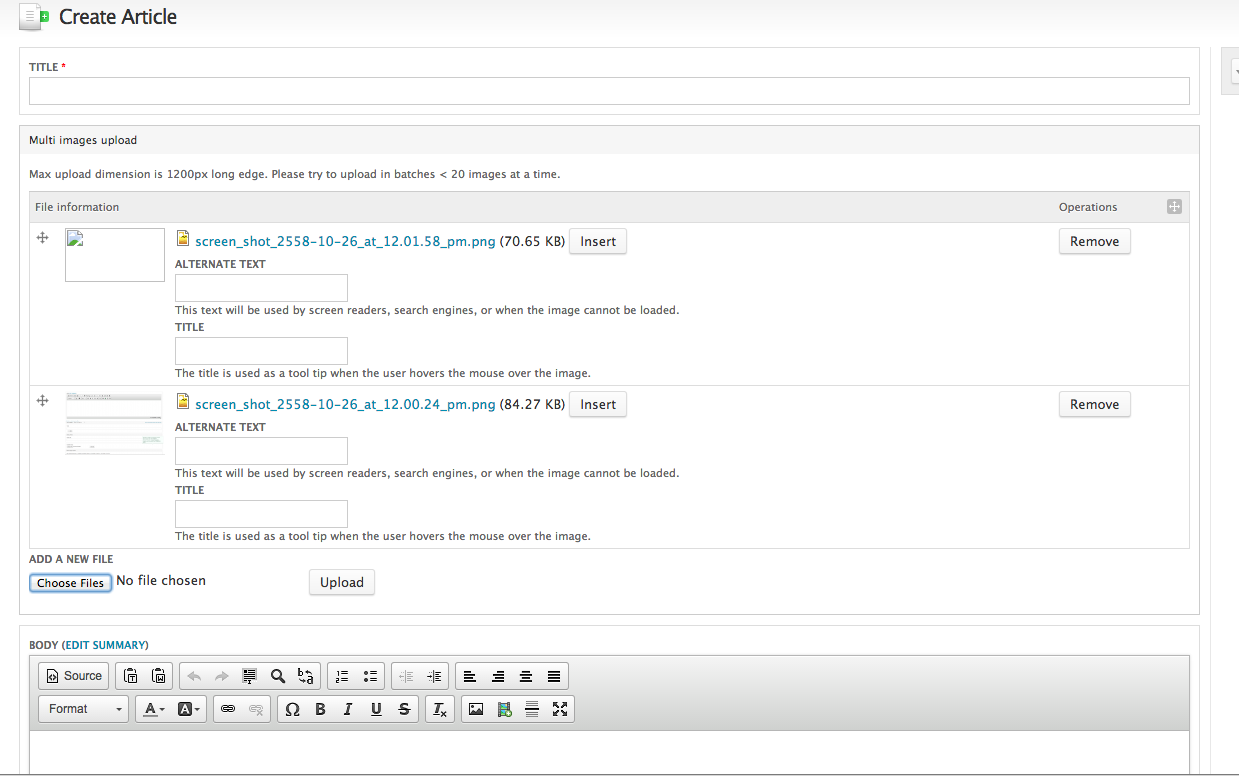The height and width of the screenshot is (776, 1239).
Task: Insert a numbered list in the body
Action: click(342, 676)
